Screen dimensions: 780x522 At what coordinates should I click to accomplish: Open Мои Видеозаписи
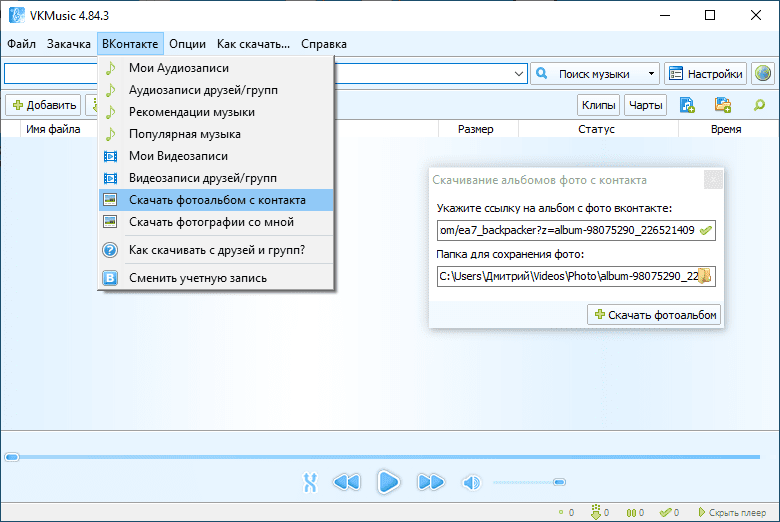tap(216, 156)
